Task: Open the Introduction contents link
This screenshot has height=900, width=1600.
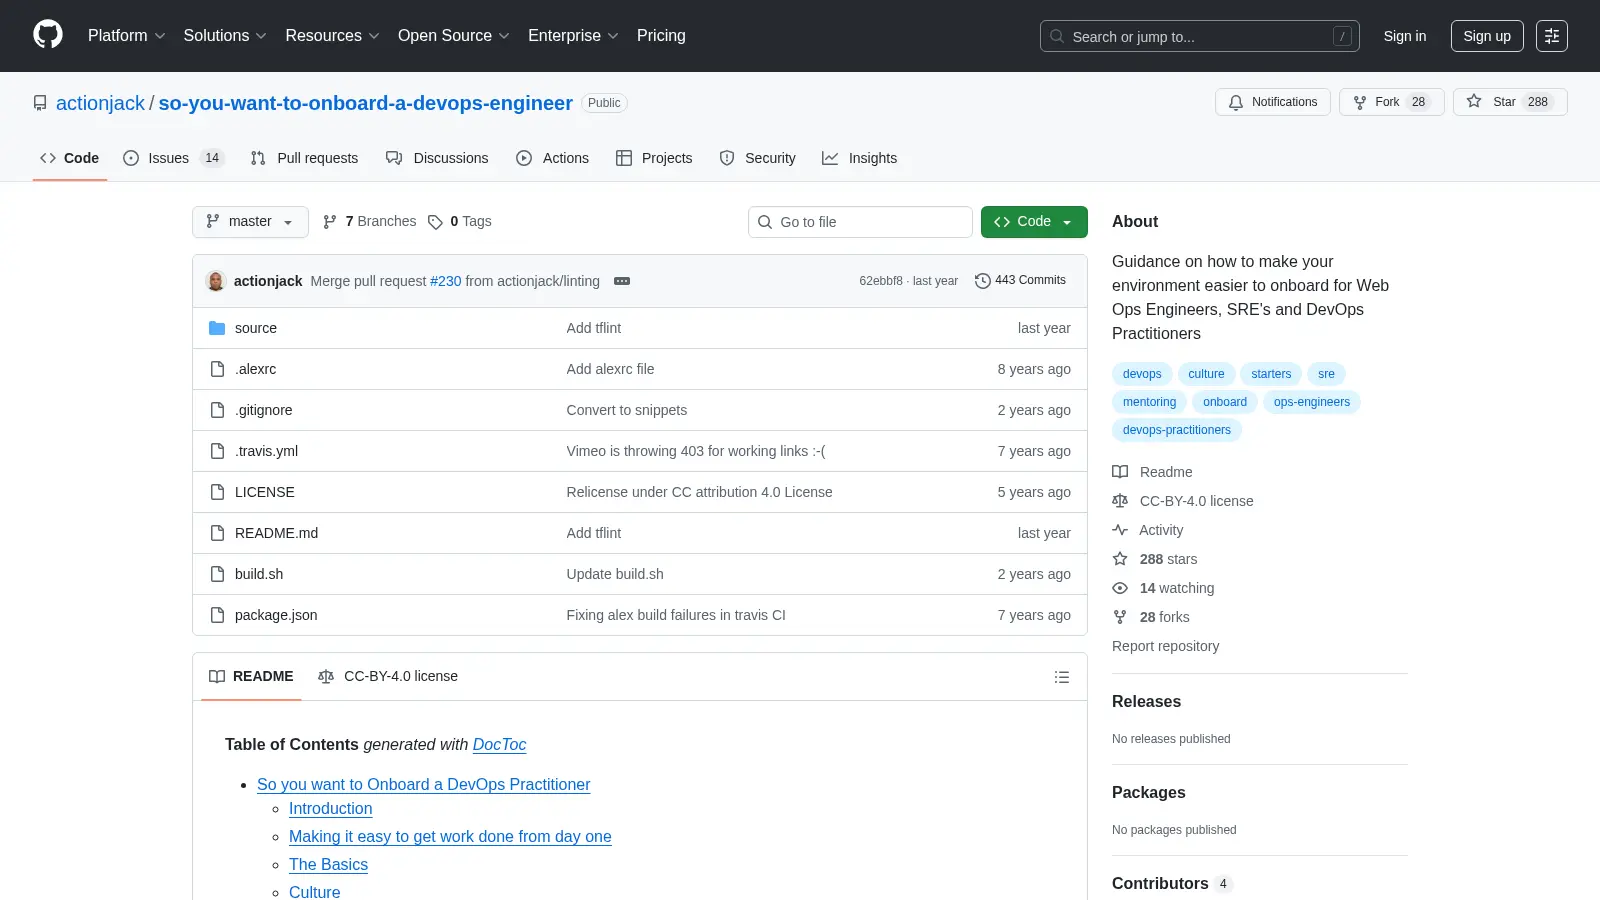Action: point(330,809)
